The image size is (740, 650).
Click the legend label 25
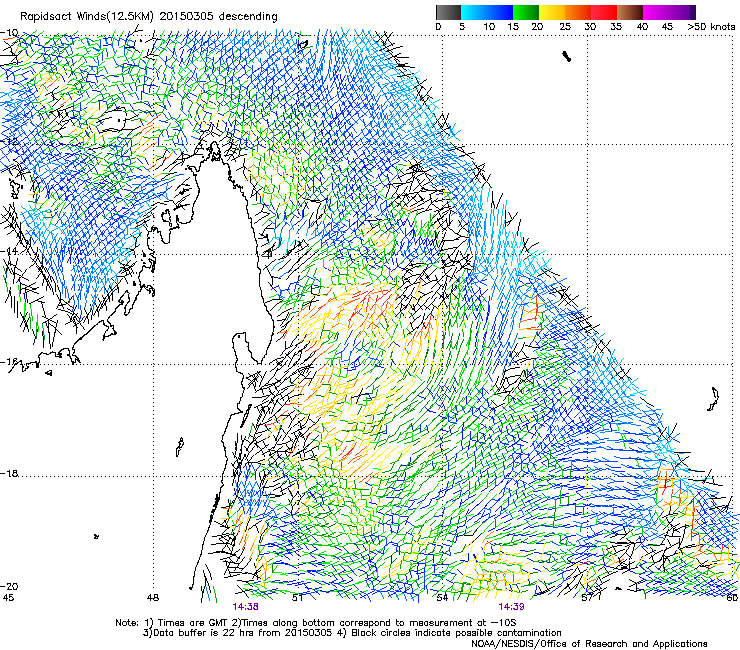565,27
